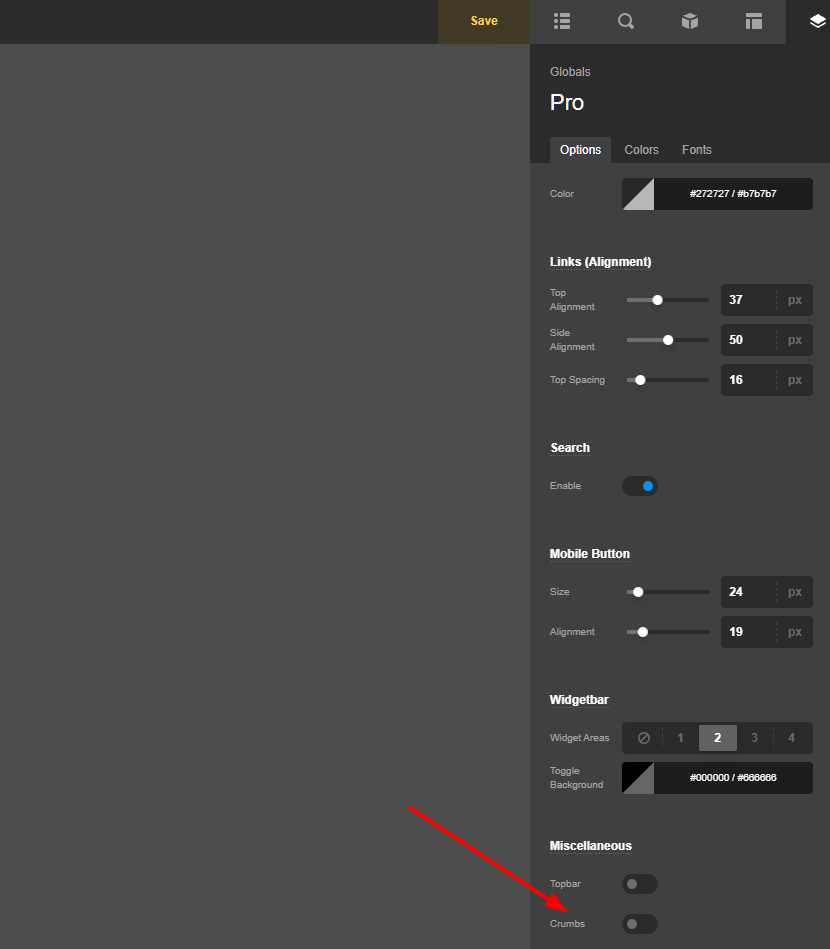Screen dimensions: 830x949
Task: Open the search magnifier icon
Action: click(626, 21)
